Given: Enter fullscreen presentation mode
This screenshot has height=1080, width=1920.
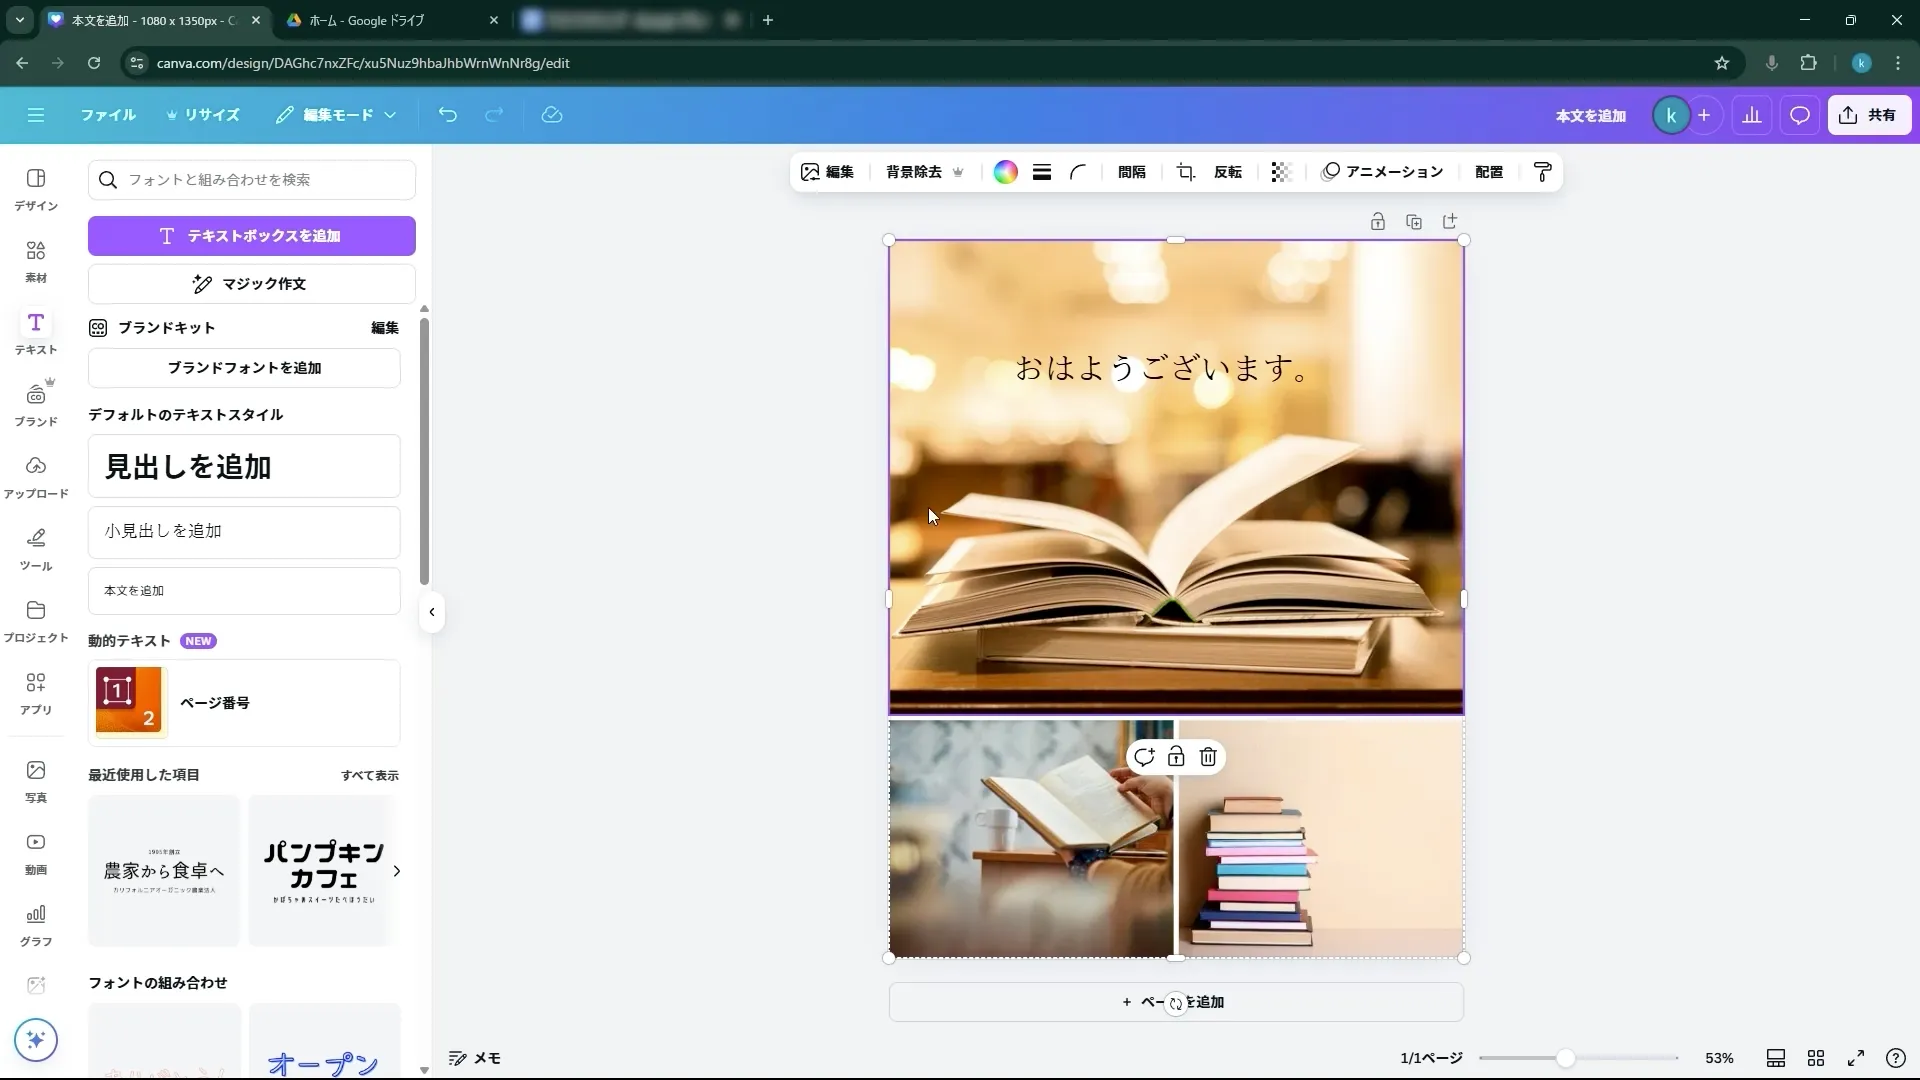Looking at the screenshot, I should tap(1857, 1058).
